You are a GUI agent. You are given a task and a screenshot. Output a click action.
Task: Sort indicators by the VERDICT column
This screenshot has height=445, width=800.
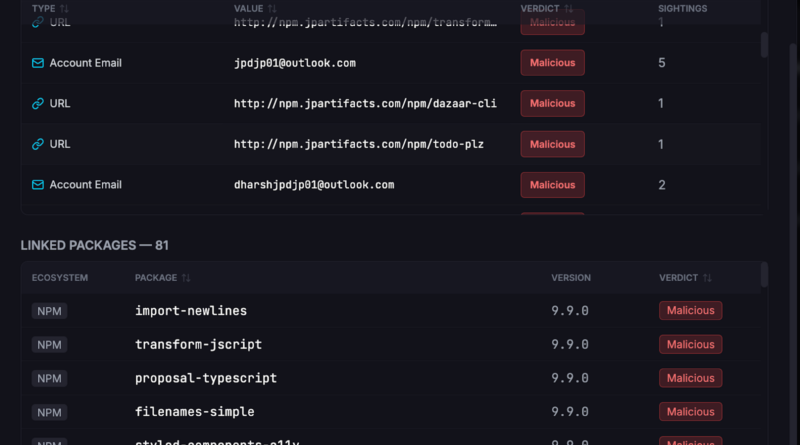click(547, 8)
